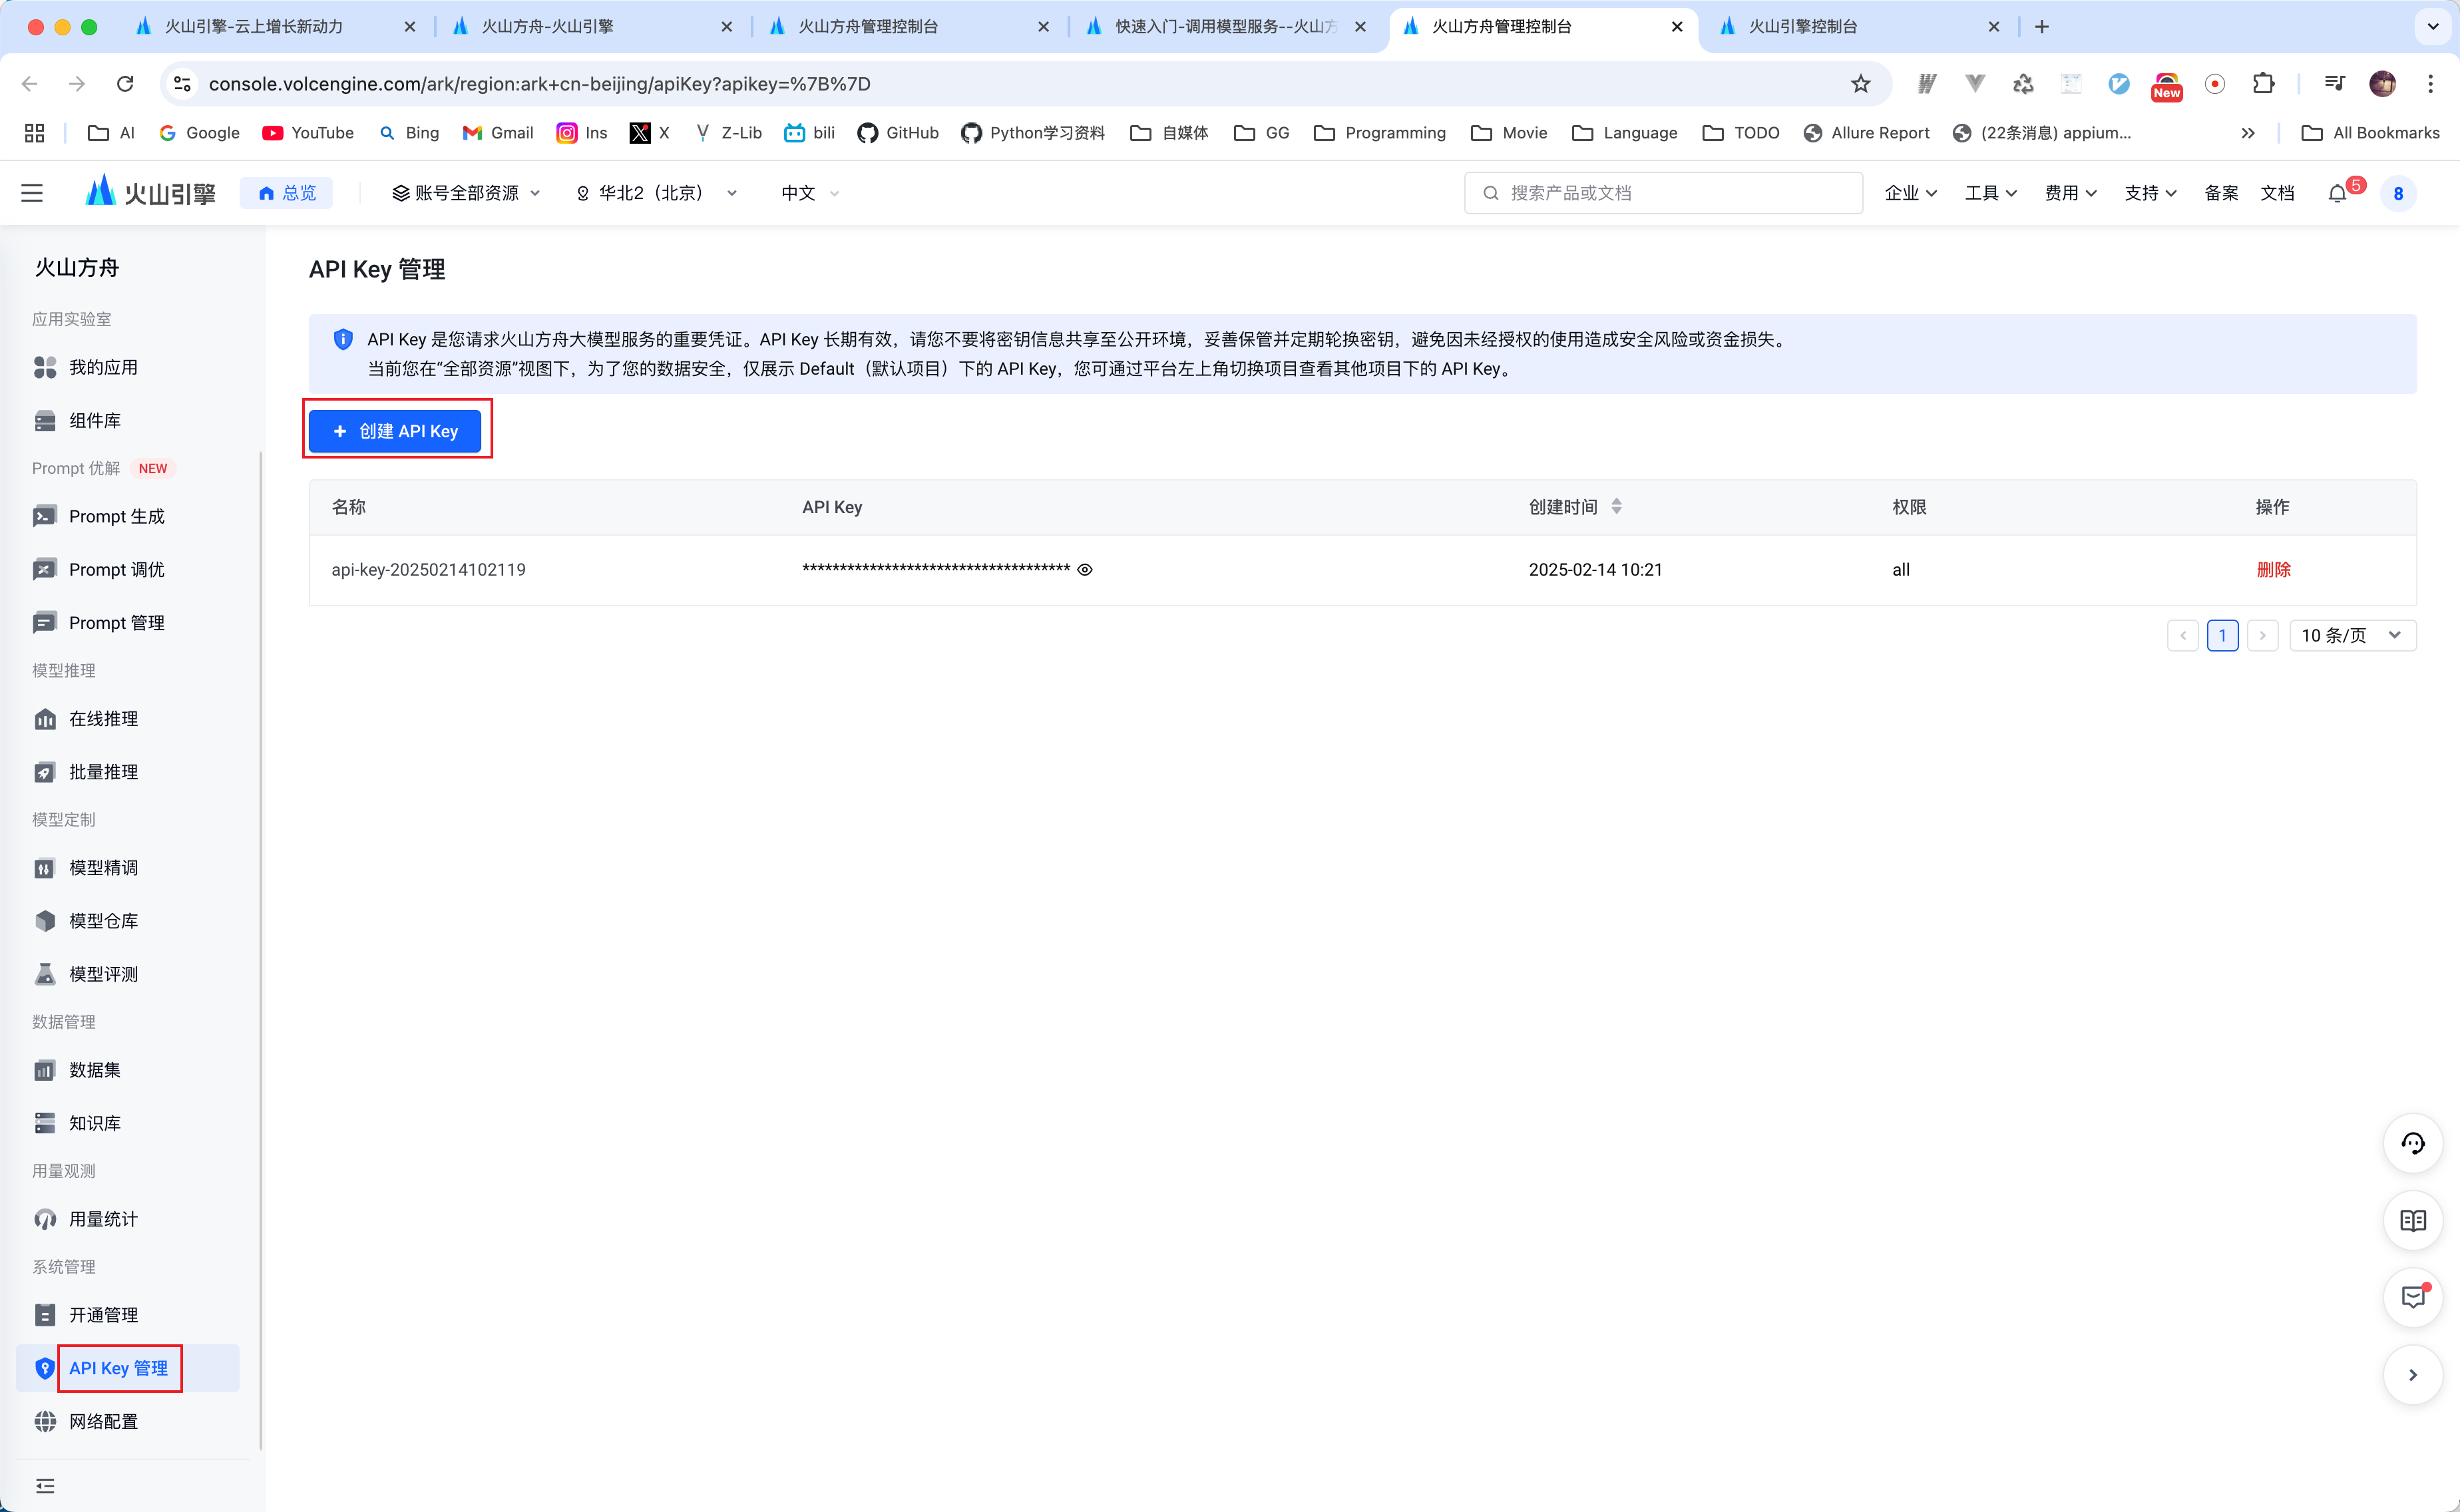This screenshot has width=2460, height=1512.
Task: Select API Key 管理 in the sidebar
Action: click(x=127, y=1367)
